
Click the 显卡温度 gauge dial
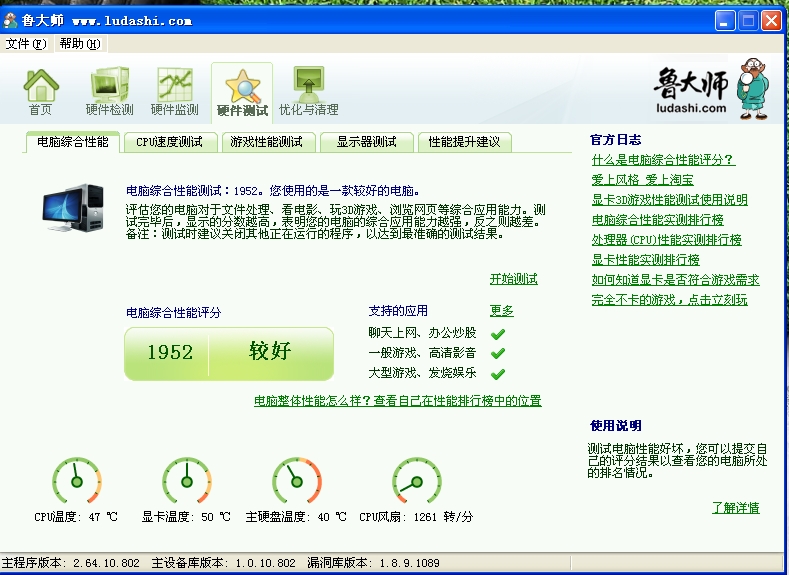click(187, 480)
